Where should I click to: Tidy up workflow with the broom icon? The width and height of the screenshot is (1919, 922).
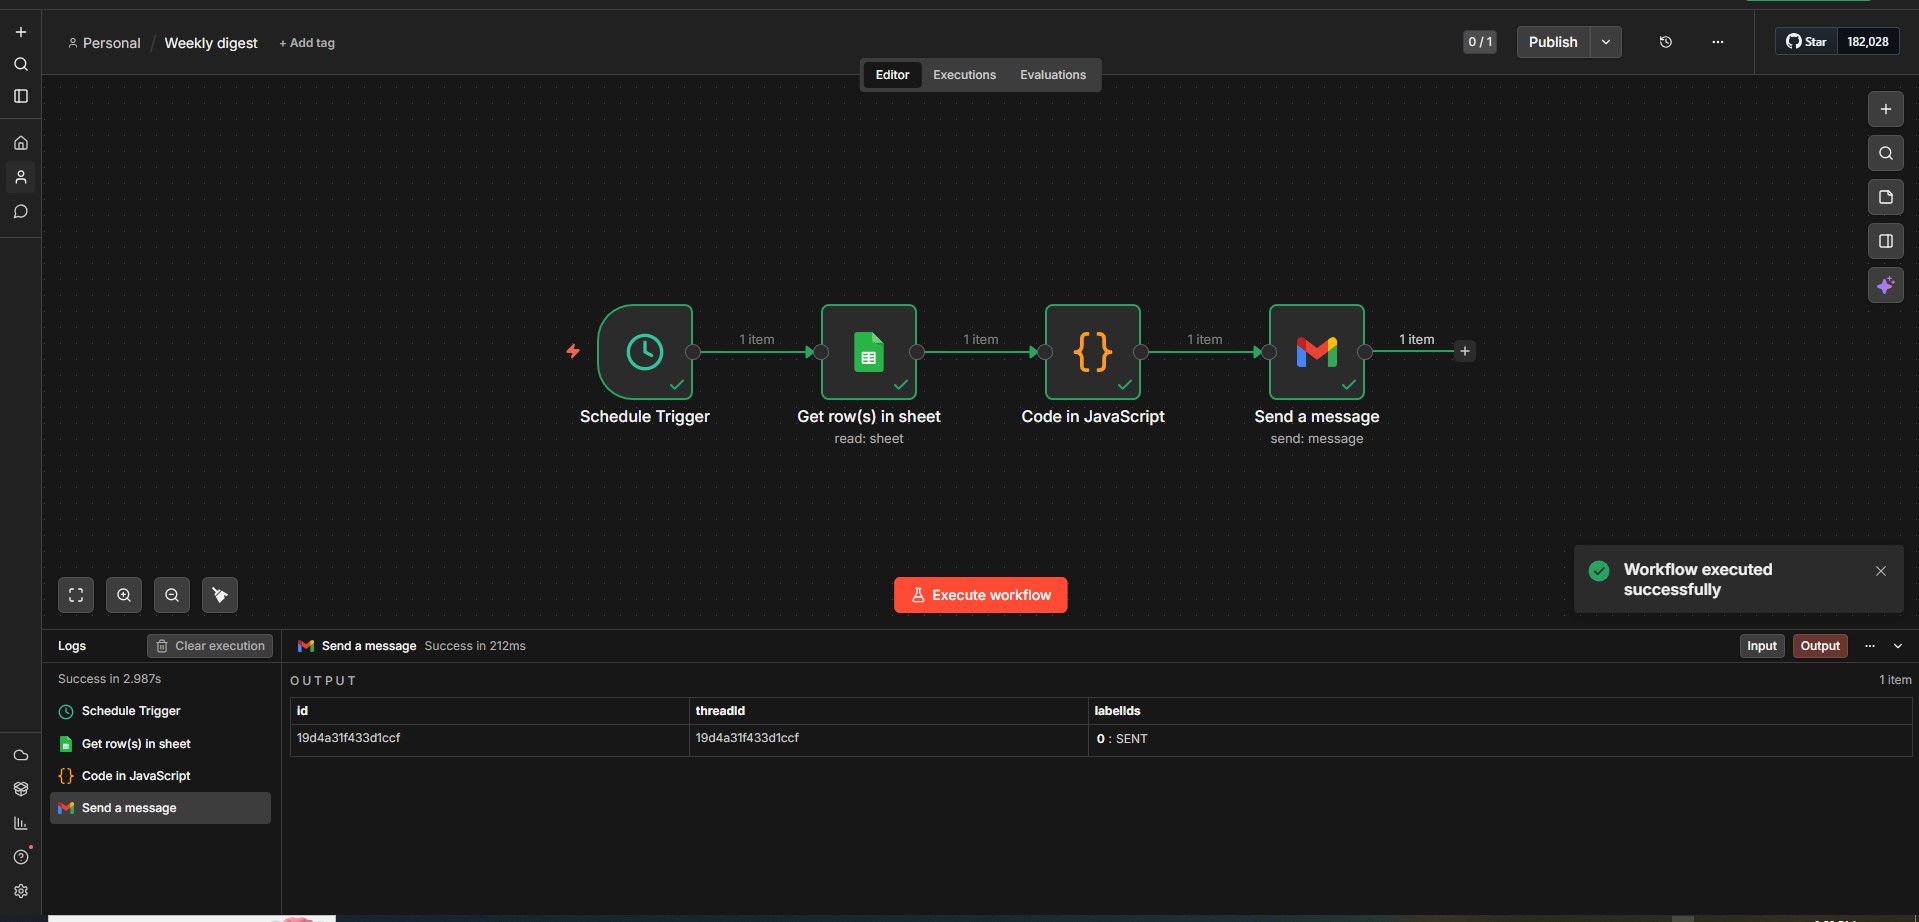[x=220, y=594]
